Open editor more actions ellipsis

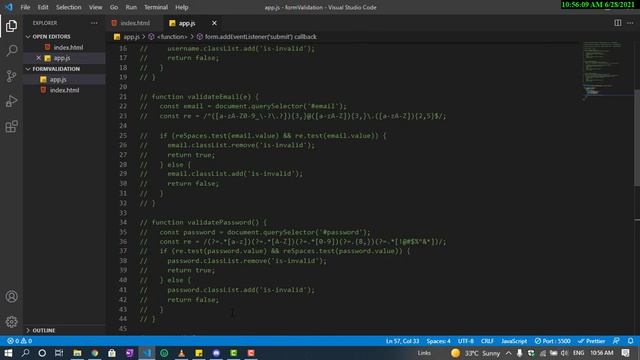[x=630, y=23]
